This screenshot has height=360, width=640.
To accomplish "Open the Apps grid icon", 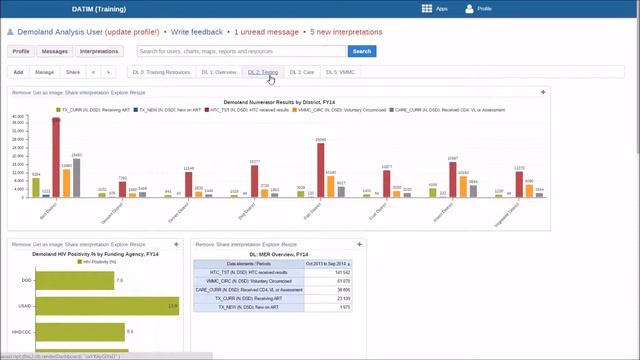I will click(x=427, y=9).
